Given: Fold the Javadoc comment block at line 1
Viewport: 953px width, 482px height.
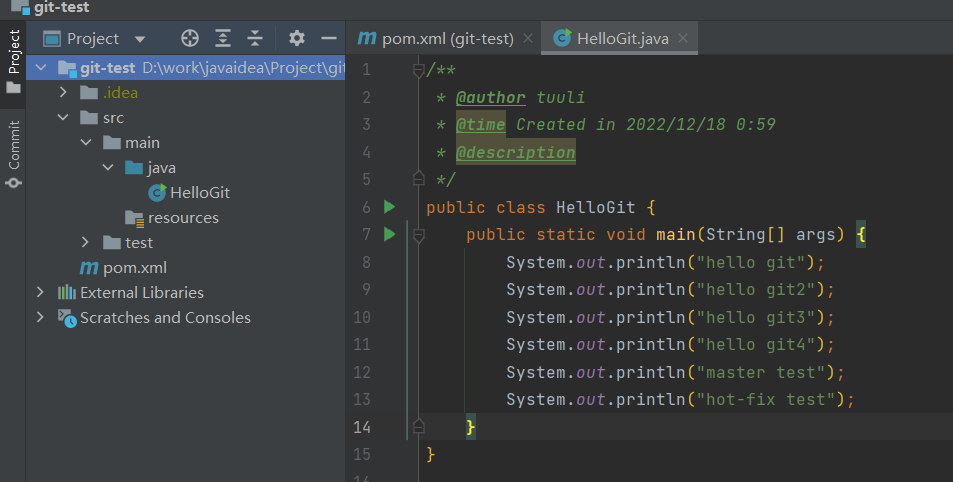Looking at the screenshot, I should click(419, 70).
